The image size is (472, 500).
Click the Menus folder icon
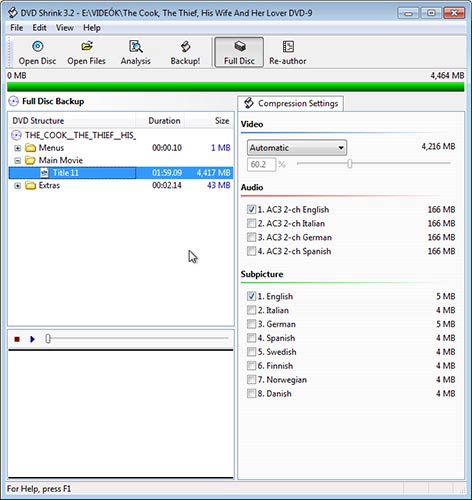pyautogui.click(x=30, y=148)
